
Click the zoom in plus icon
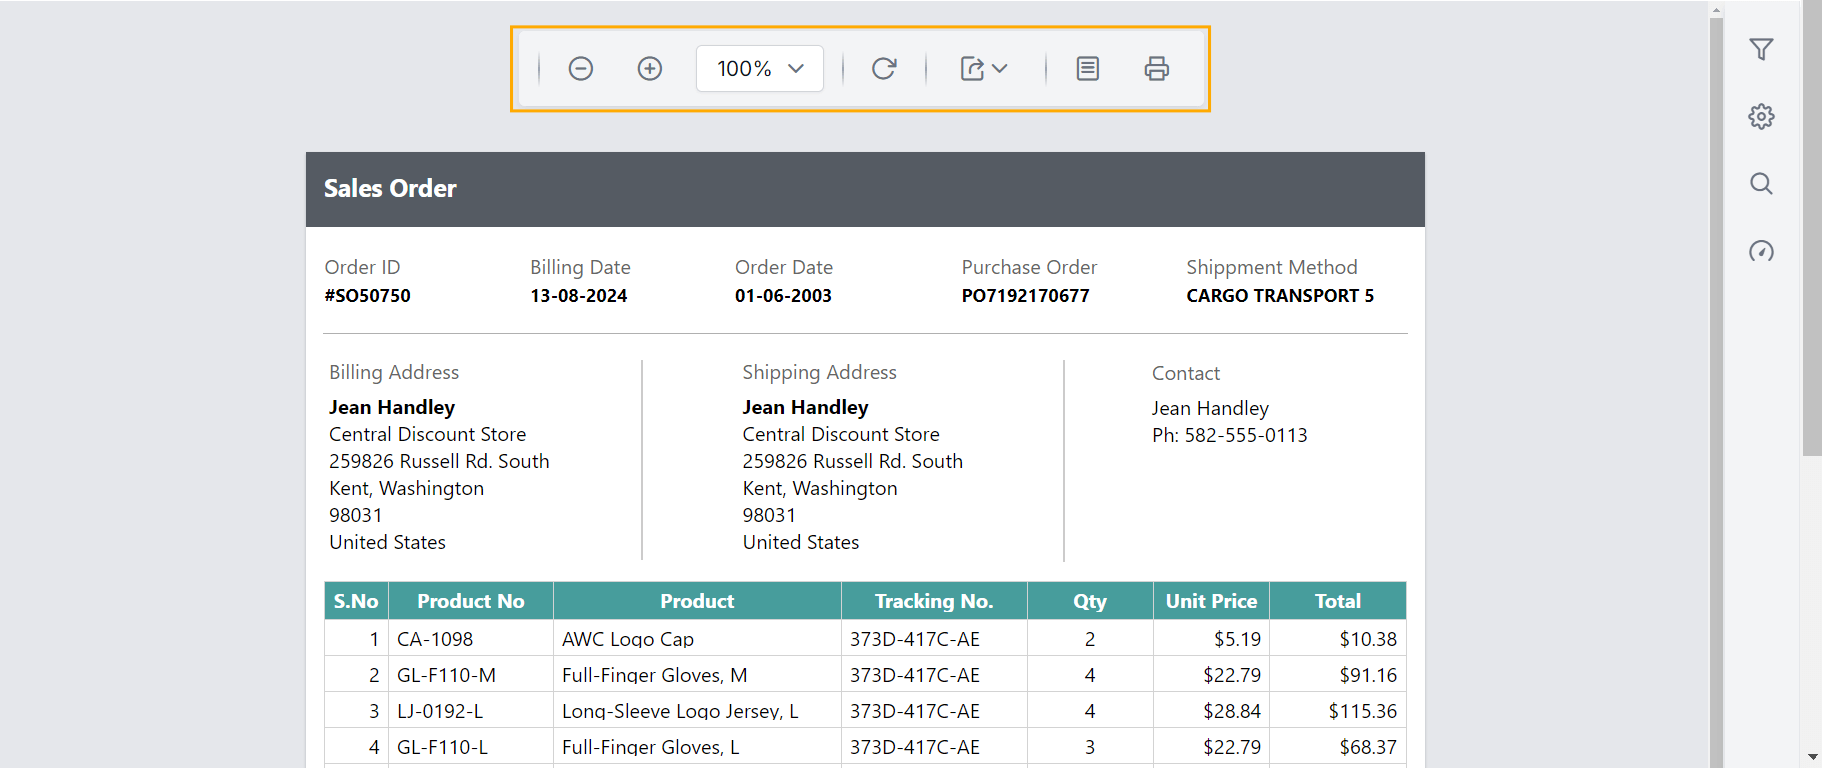650,68
